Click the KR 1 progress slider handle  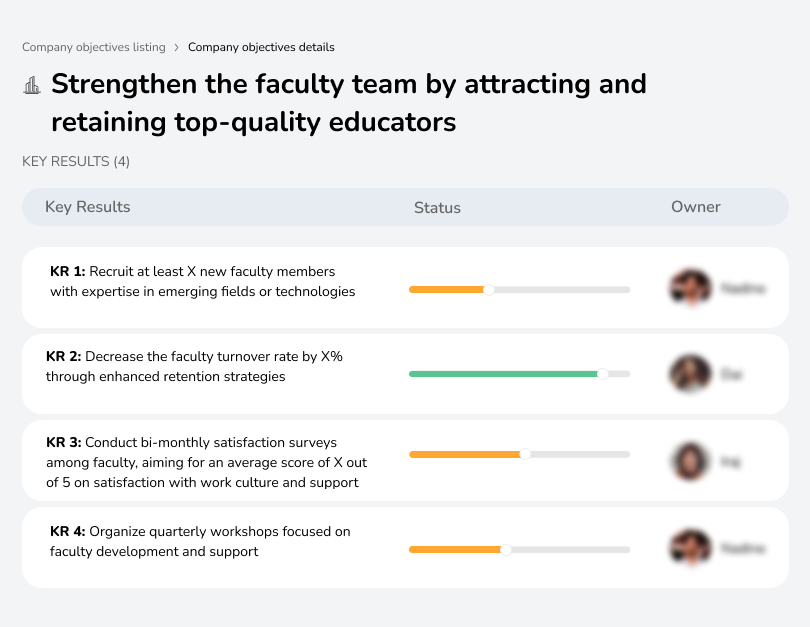point(489,290)
